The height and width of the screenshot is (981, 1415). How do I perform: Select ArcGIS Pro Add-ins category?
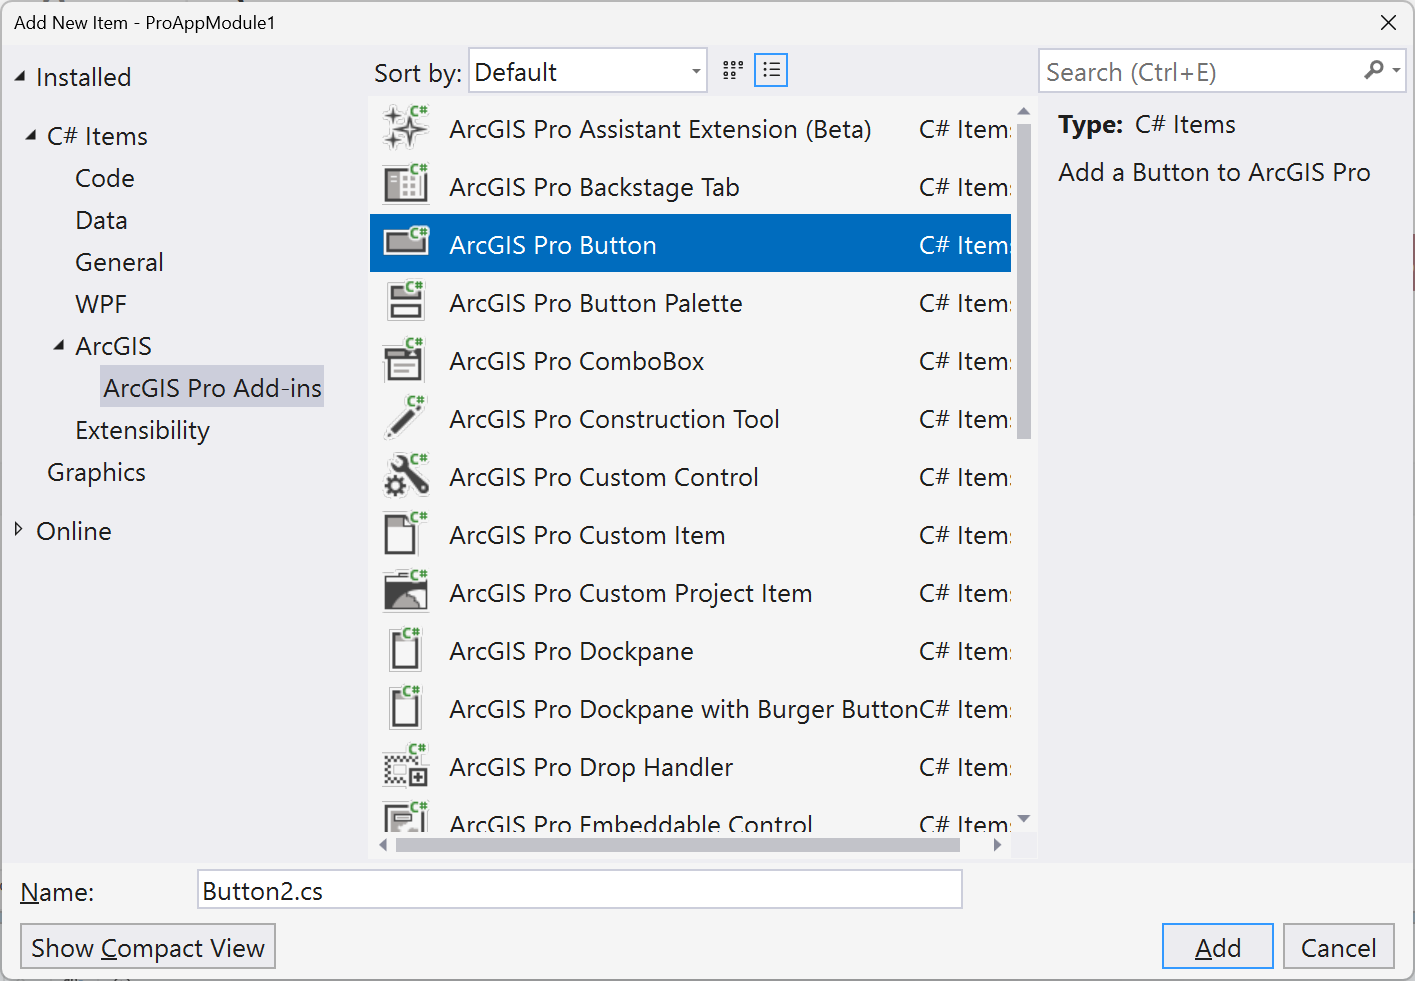click(212, 387)
